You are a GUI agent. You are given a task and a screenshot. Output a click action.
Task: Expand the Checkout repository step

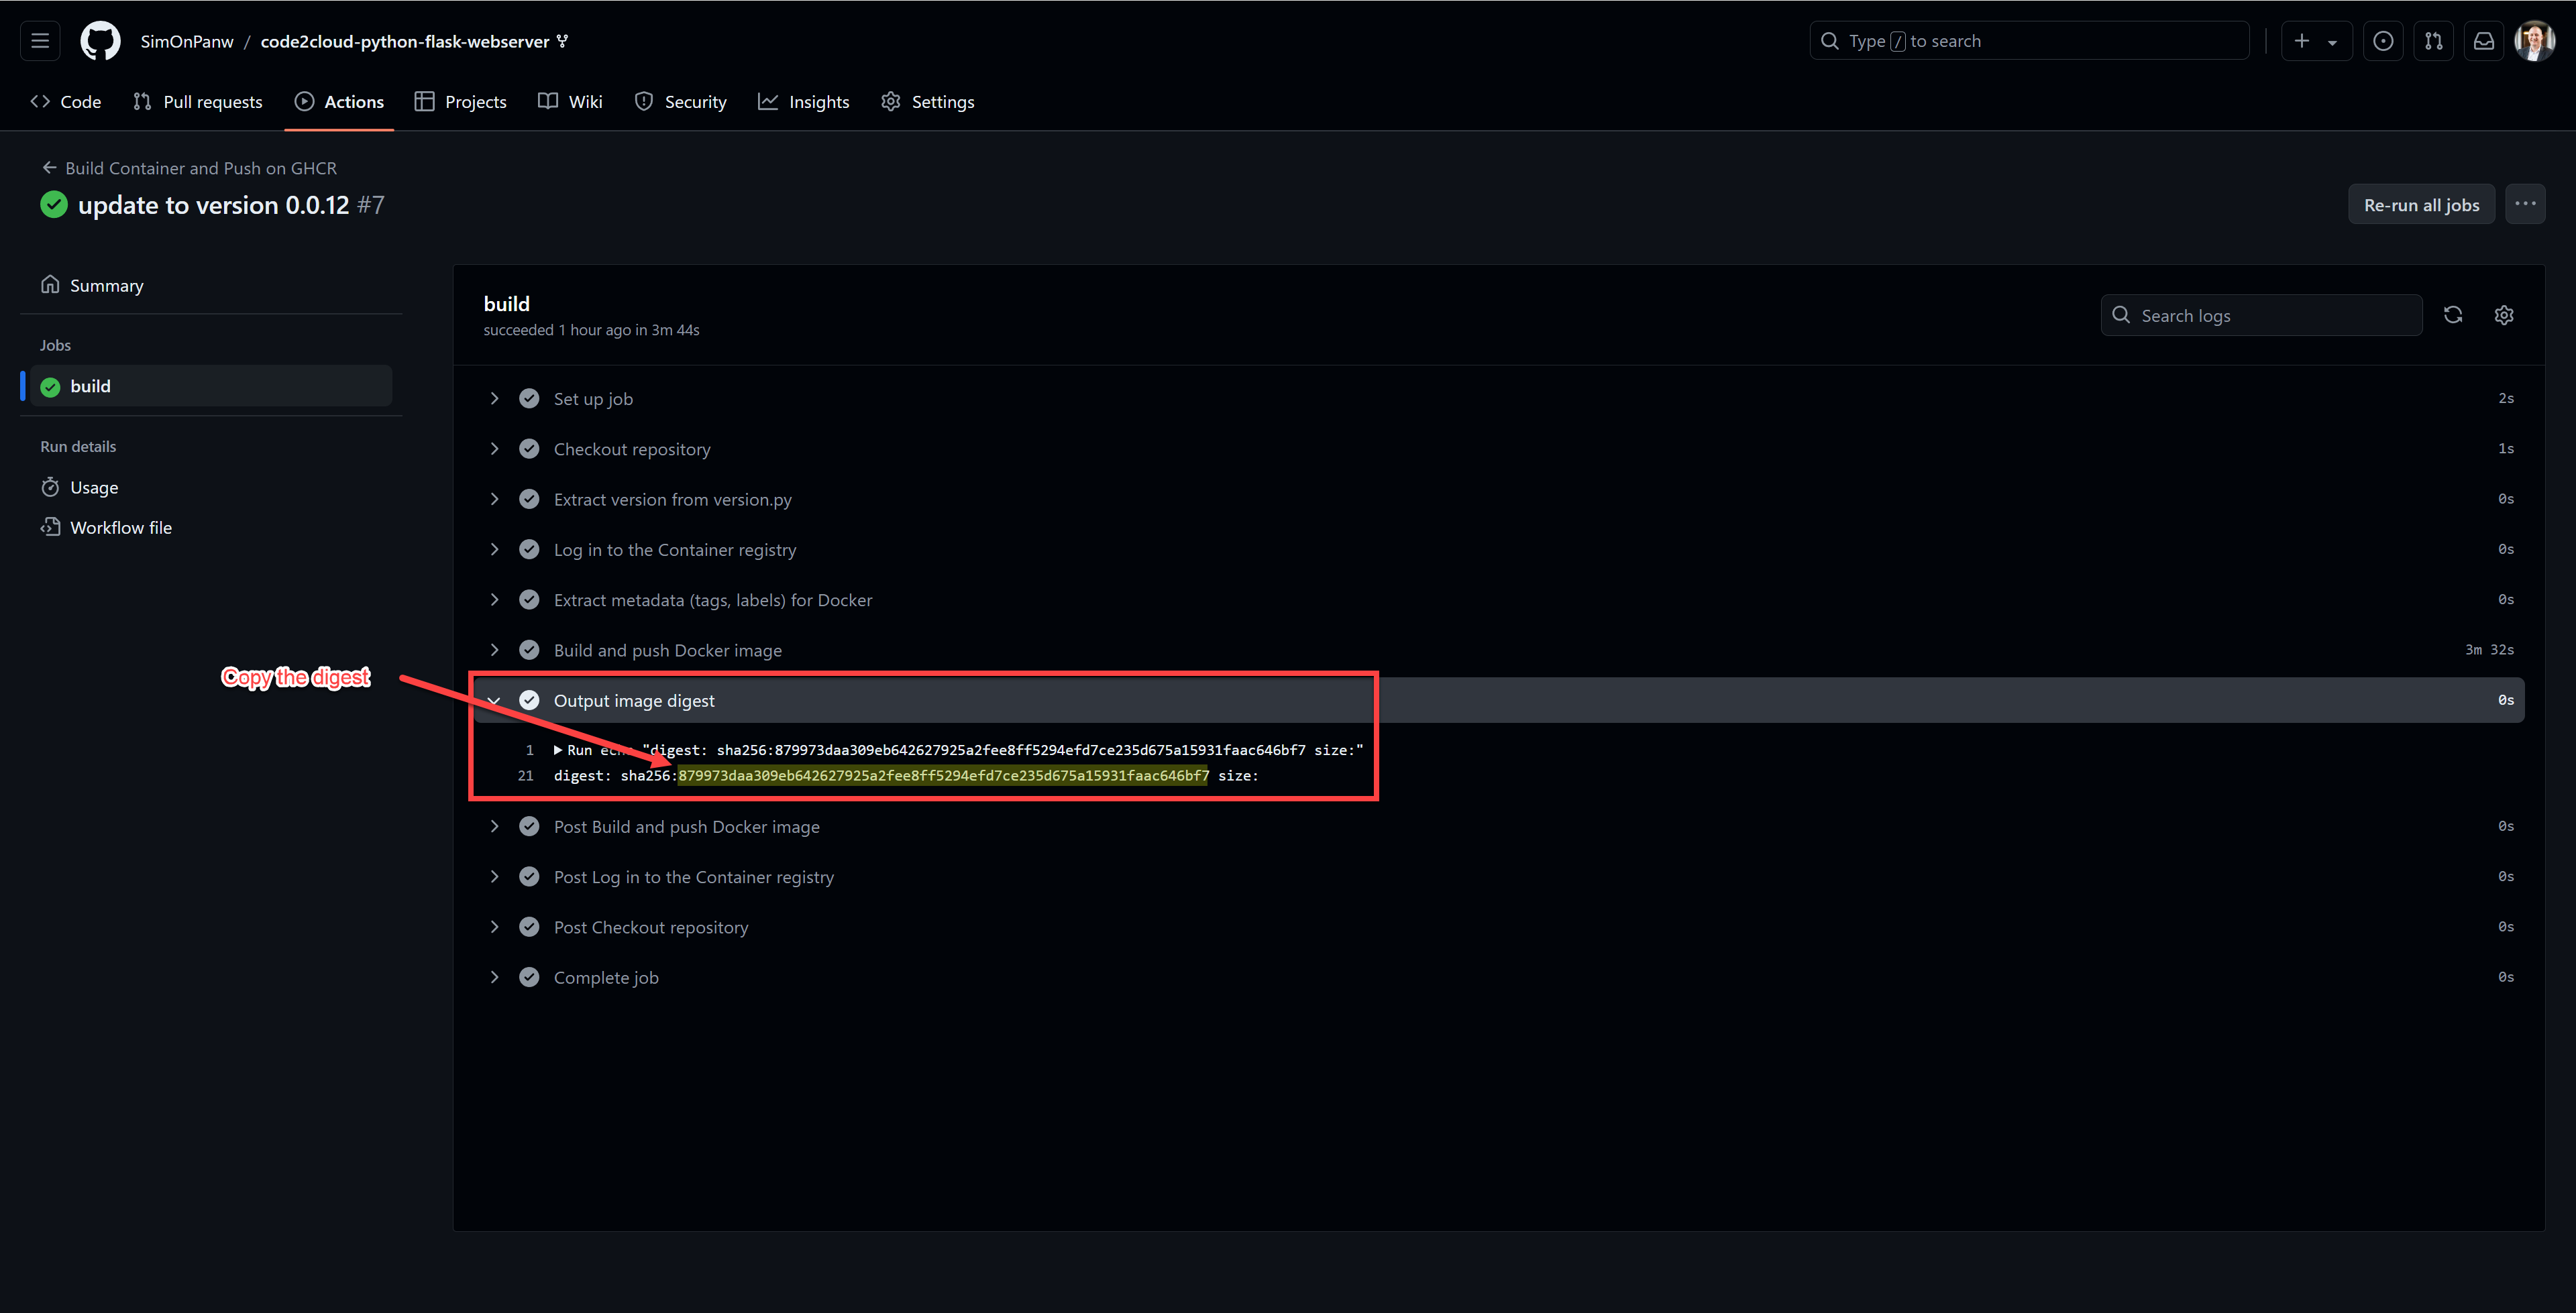point(494,449)
